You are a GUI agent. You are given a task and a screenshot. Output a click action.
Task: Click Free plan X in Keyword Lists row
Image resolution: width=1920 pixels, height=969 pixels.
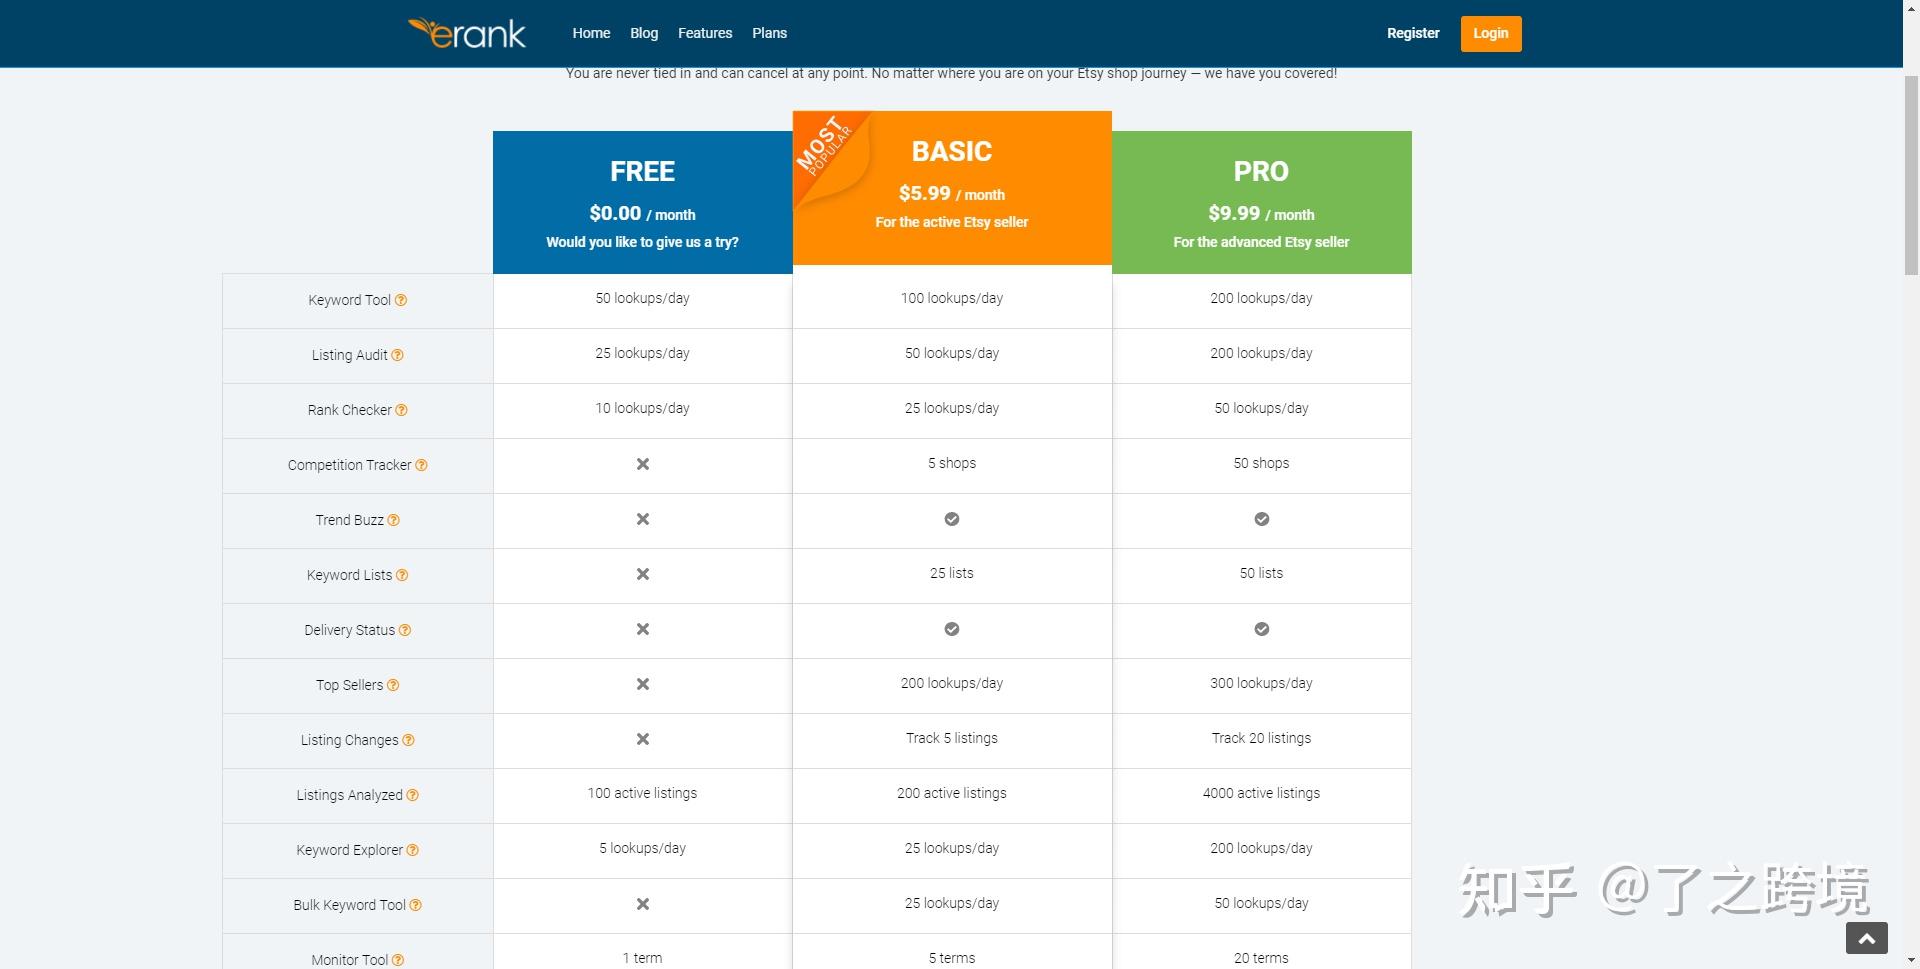643,574
